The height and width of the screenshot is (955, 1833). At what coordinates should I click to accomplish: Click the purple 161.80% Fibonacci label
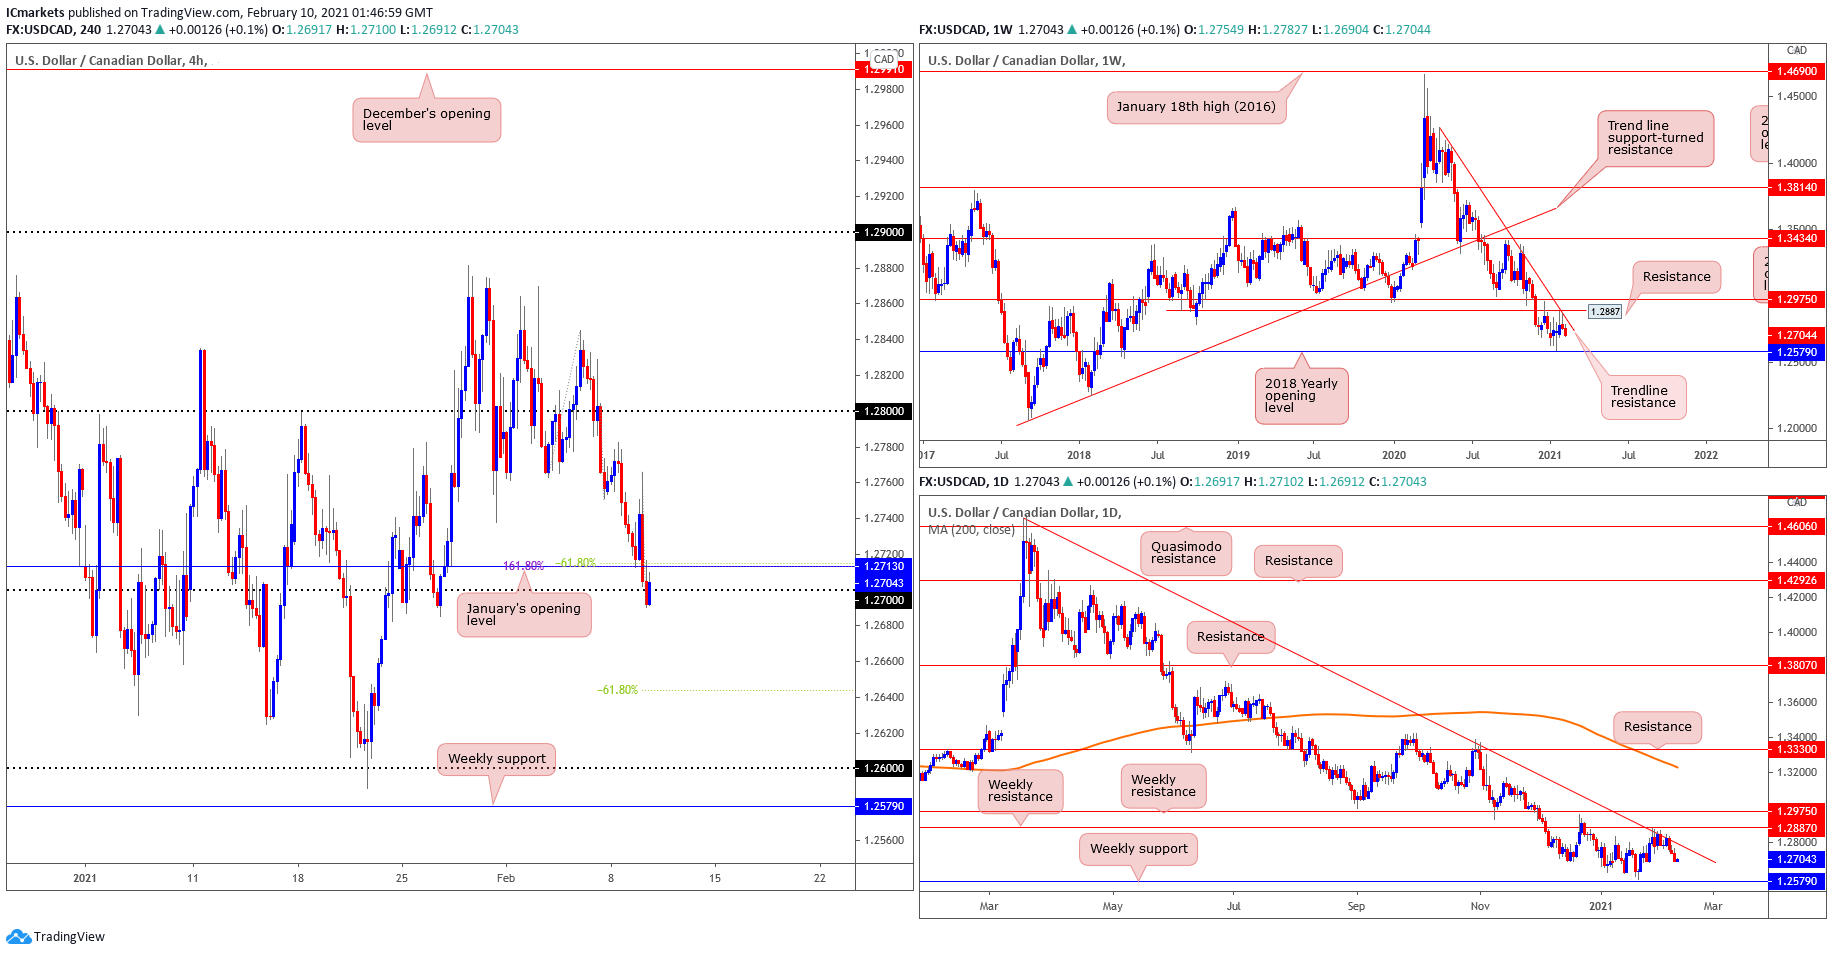coord(523,566)
